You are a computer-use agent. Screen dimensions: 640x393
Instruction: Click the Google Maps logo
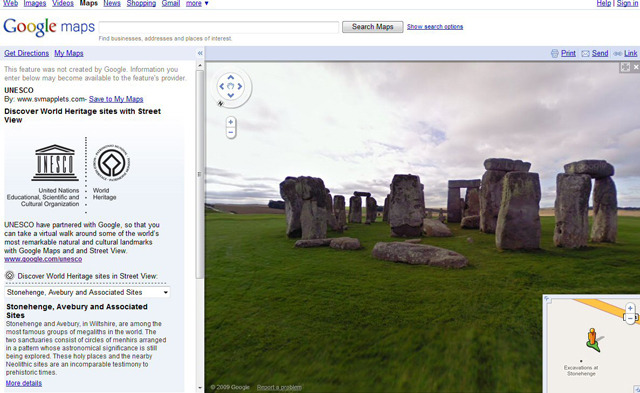[x=49, y=27]
